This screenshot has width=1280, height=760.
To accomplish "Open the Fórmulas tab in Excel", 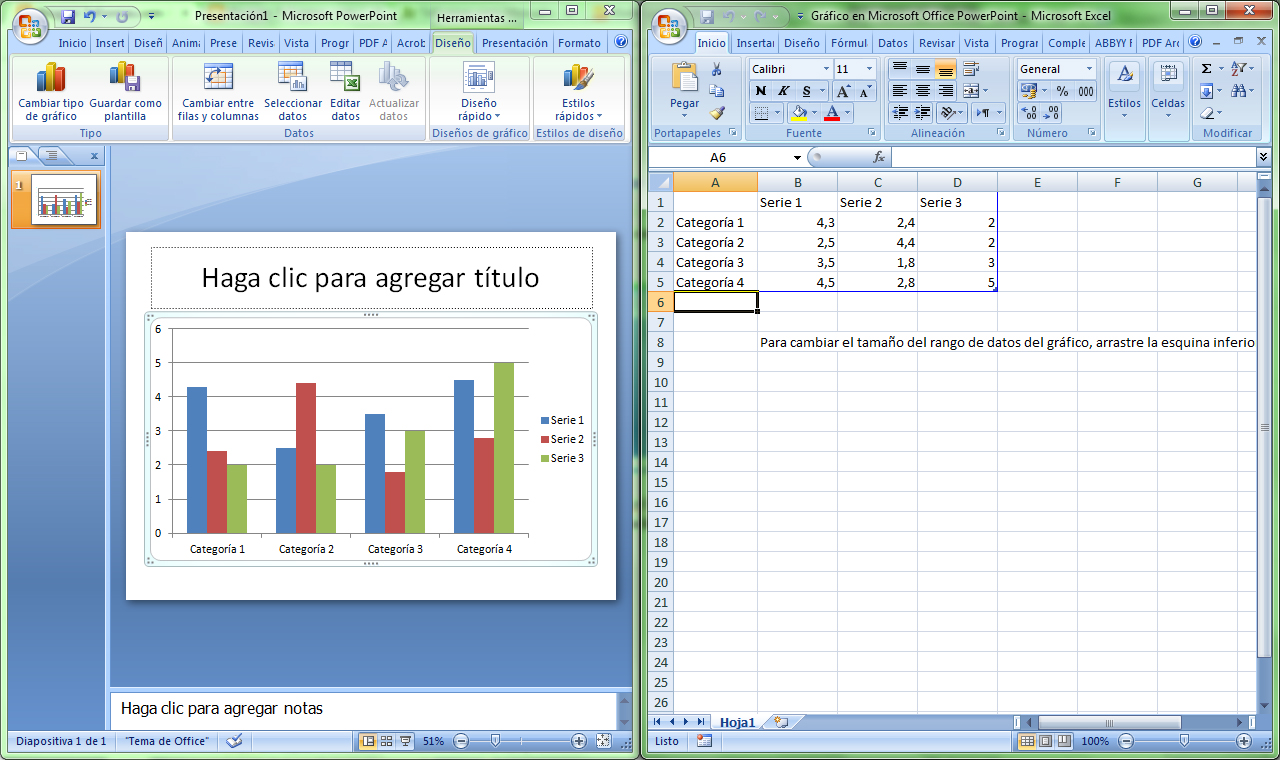I will tap(849, 43).
